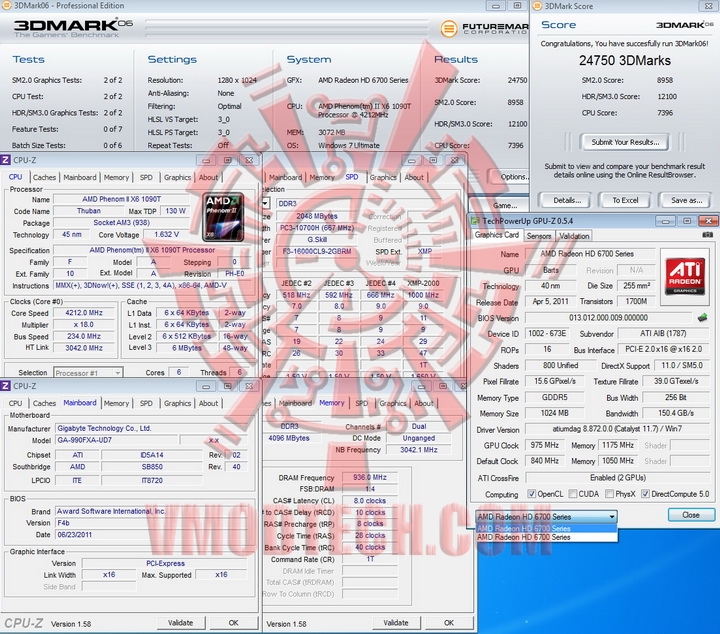Screen dimensions: 720x634
Task: Minimize the TechPowerUp GPU-Z window
Action: pyautogui.click(x=665, y=221)
